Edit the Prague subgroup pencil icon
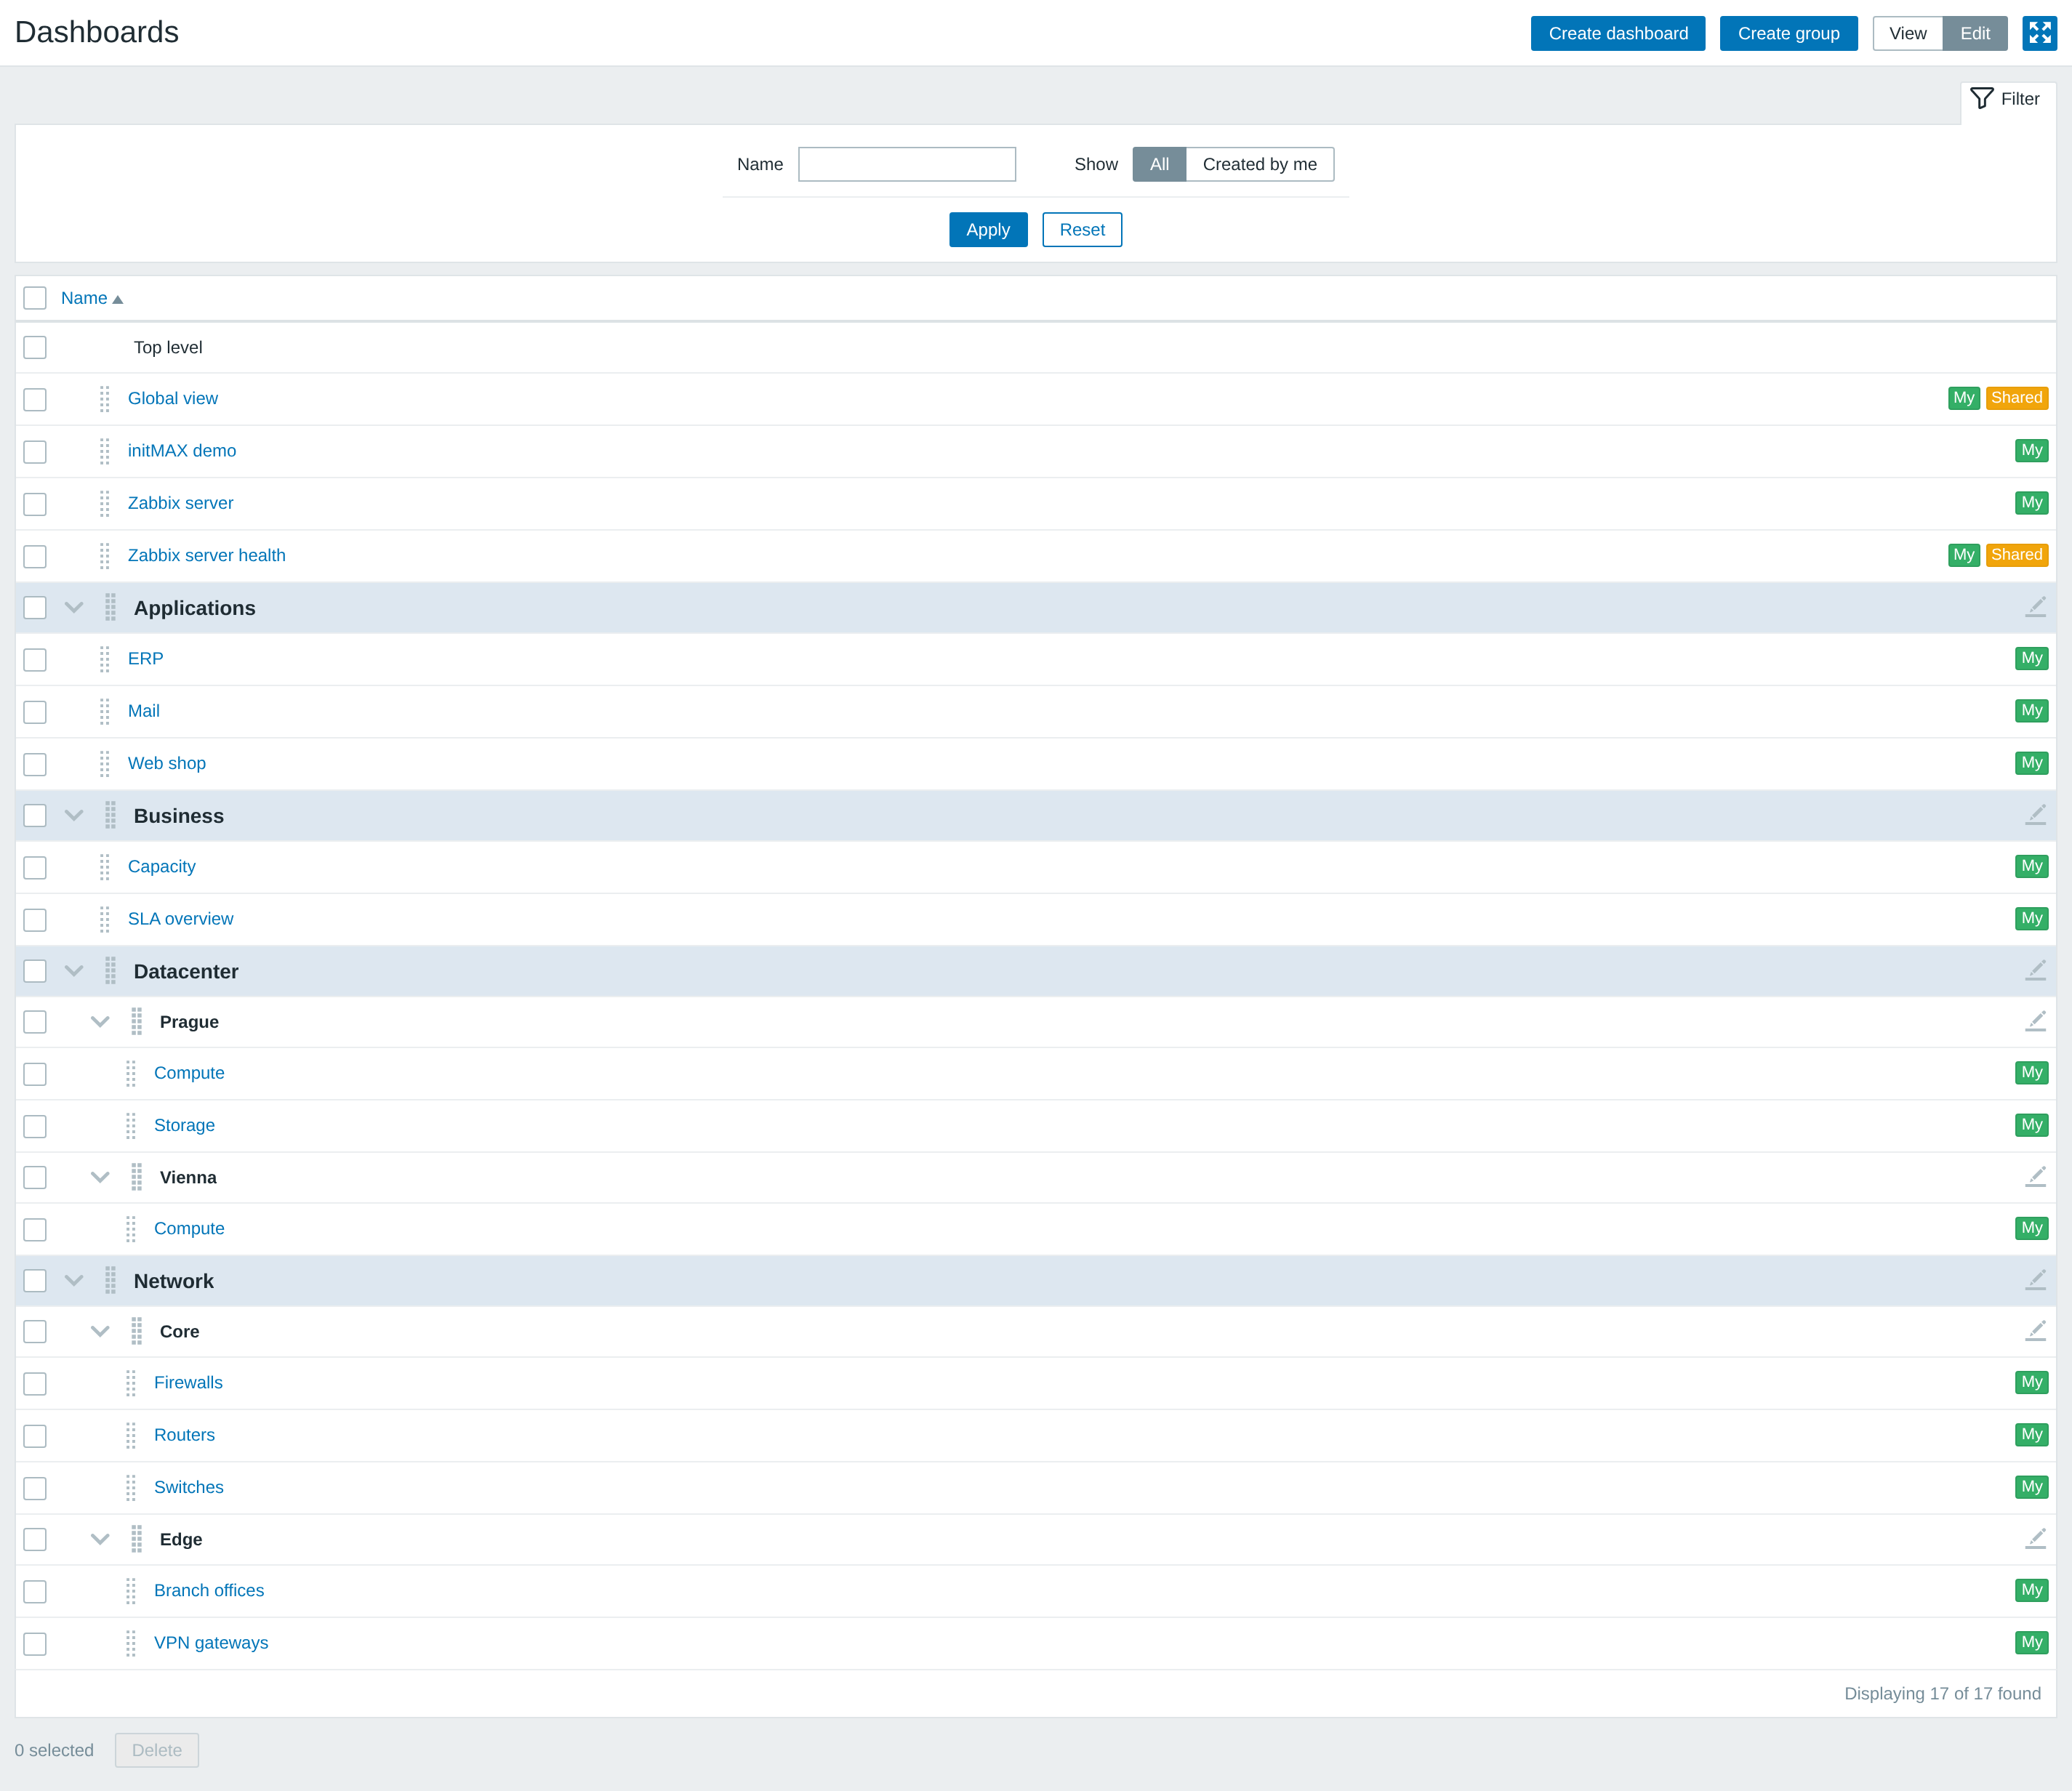This screenshot has height=1791, width=2072. click(x=2035, y=1021)
